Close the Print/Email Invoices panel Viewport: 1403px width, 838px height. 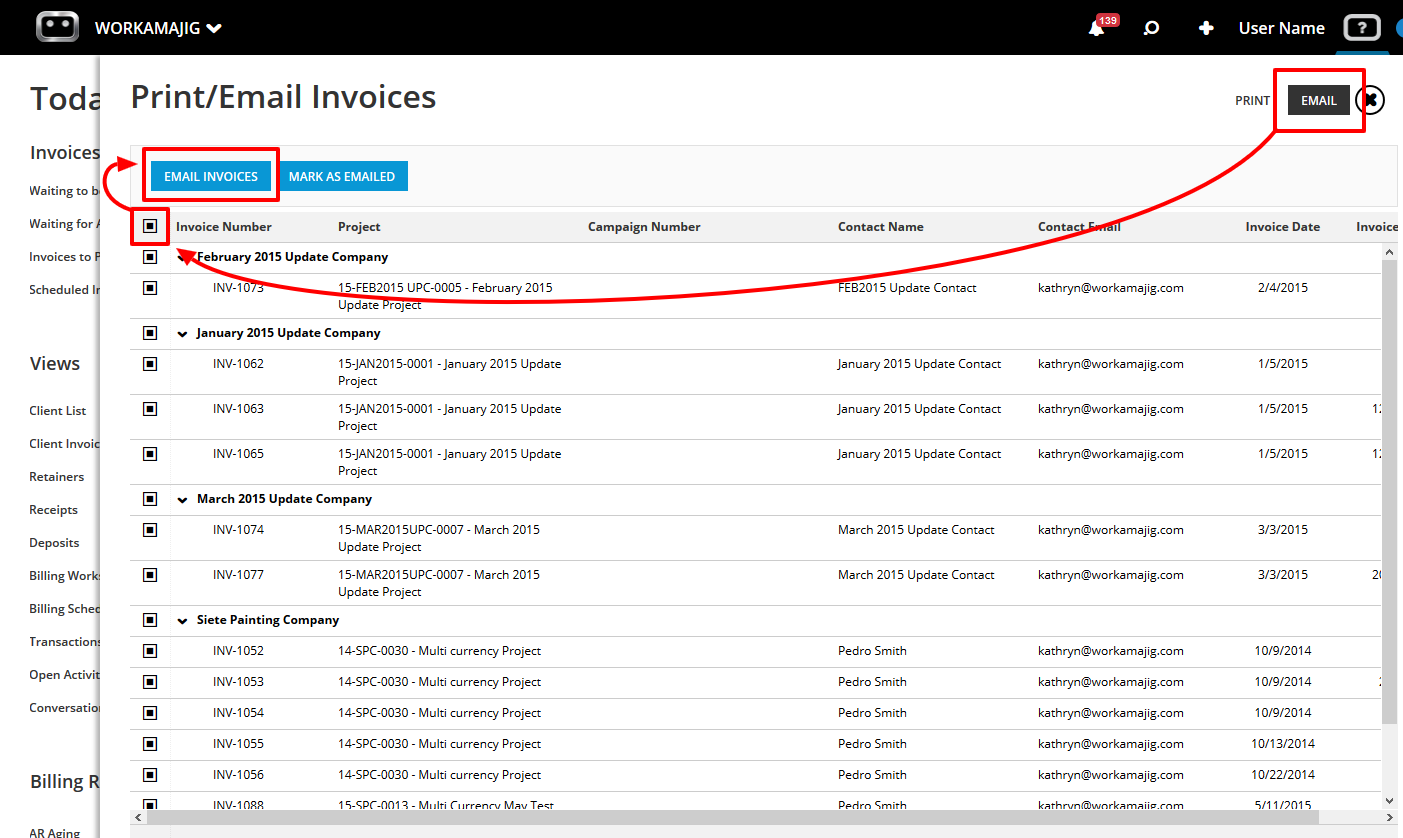coord(1371,100)
